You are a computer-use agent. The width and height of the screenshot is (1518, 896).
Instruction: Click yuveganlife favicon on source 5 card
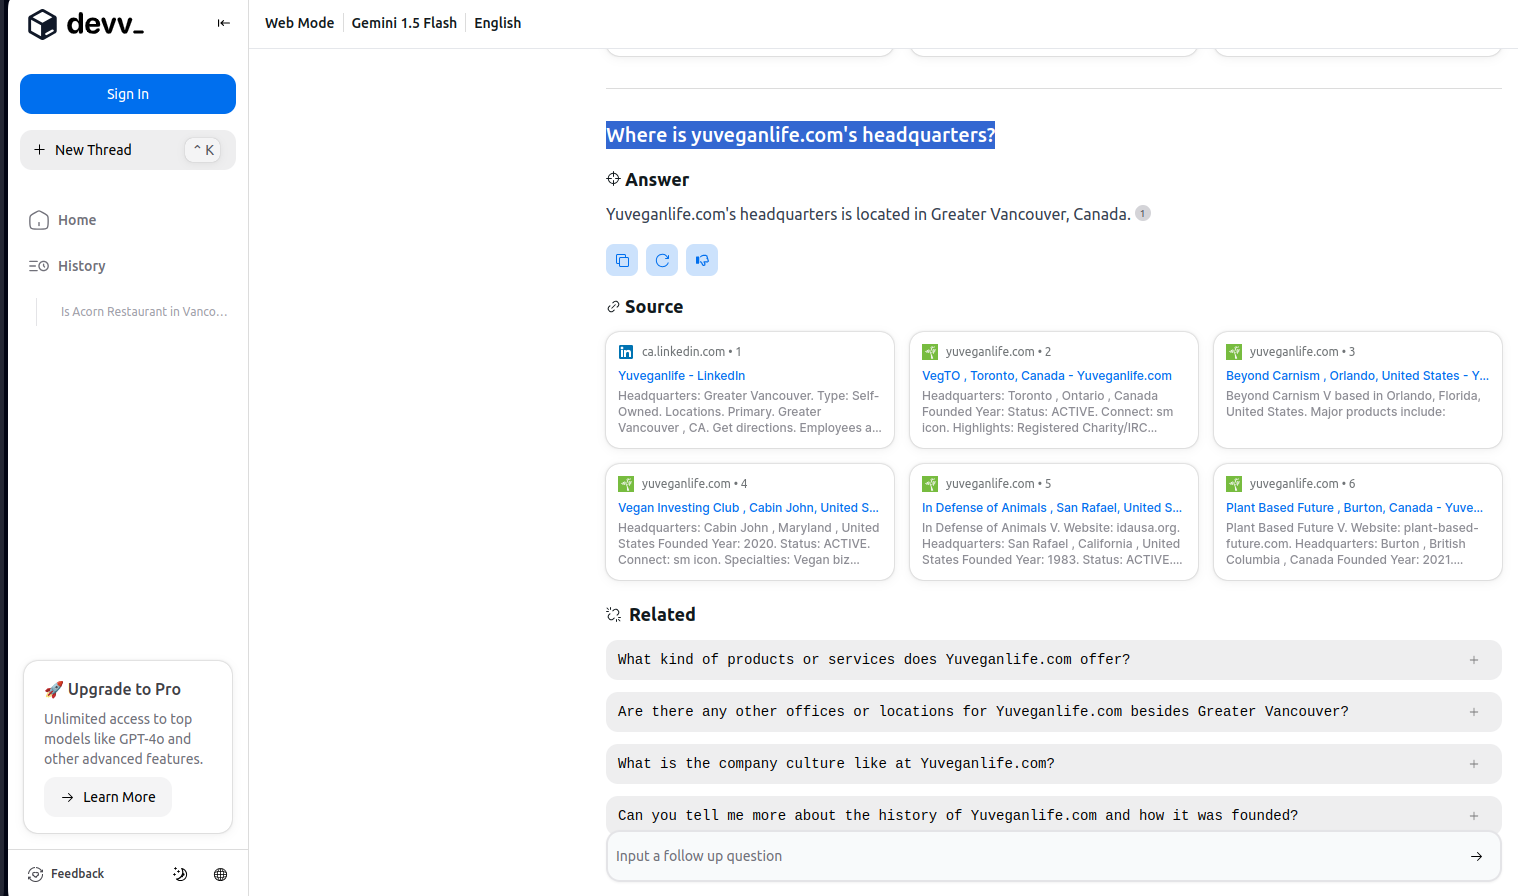point(930,484)
